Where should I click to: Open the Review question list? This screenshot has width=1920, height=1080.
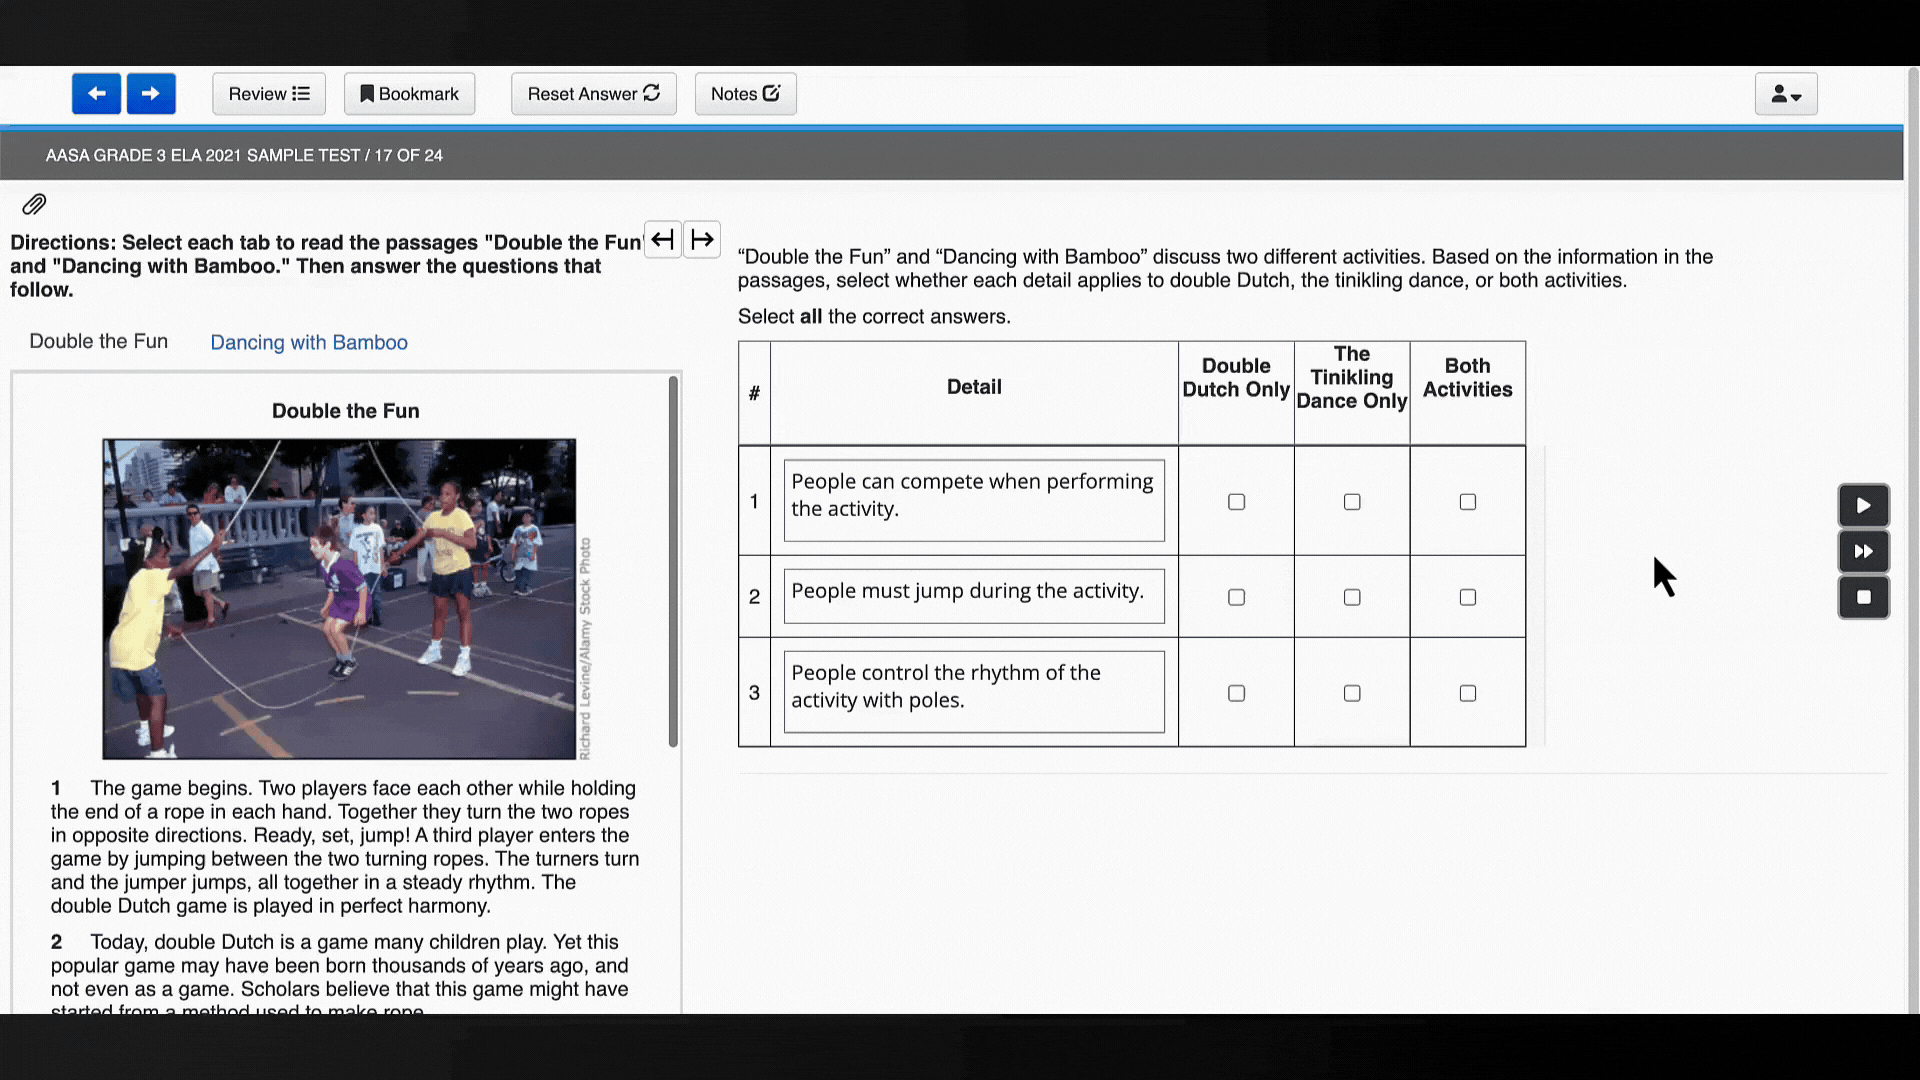point(269,94)
